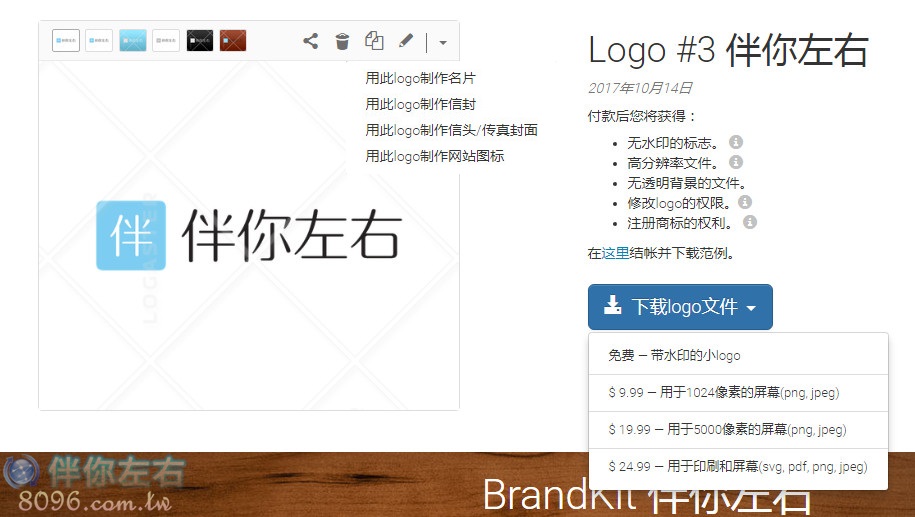Click the share icon above logo preview
Viewport: 915px width, 517px height.
(310, 41)
